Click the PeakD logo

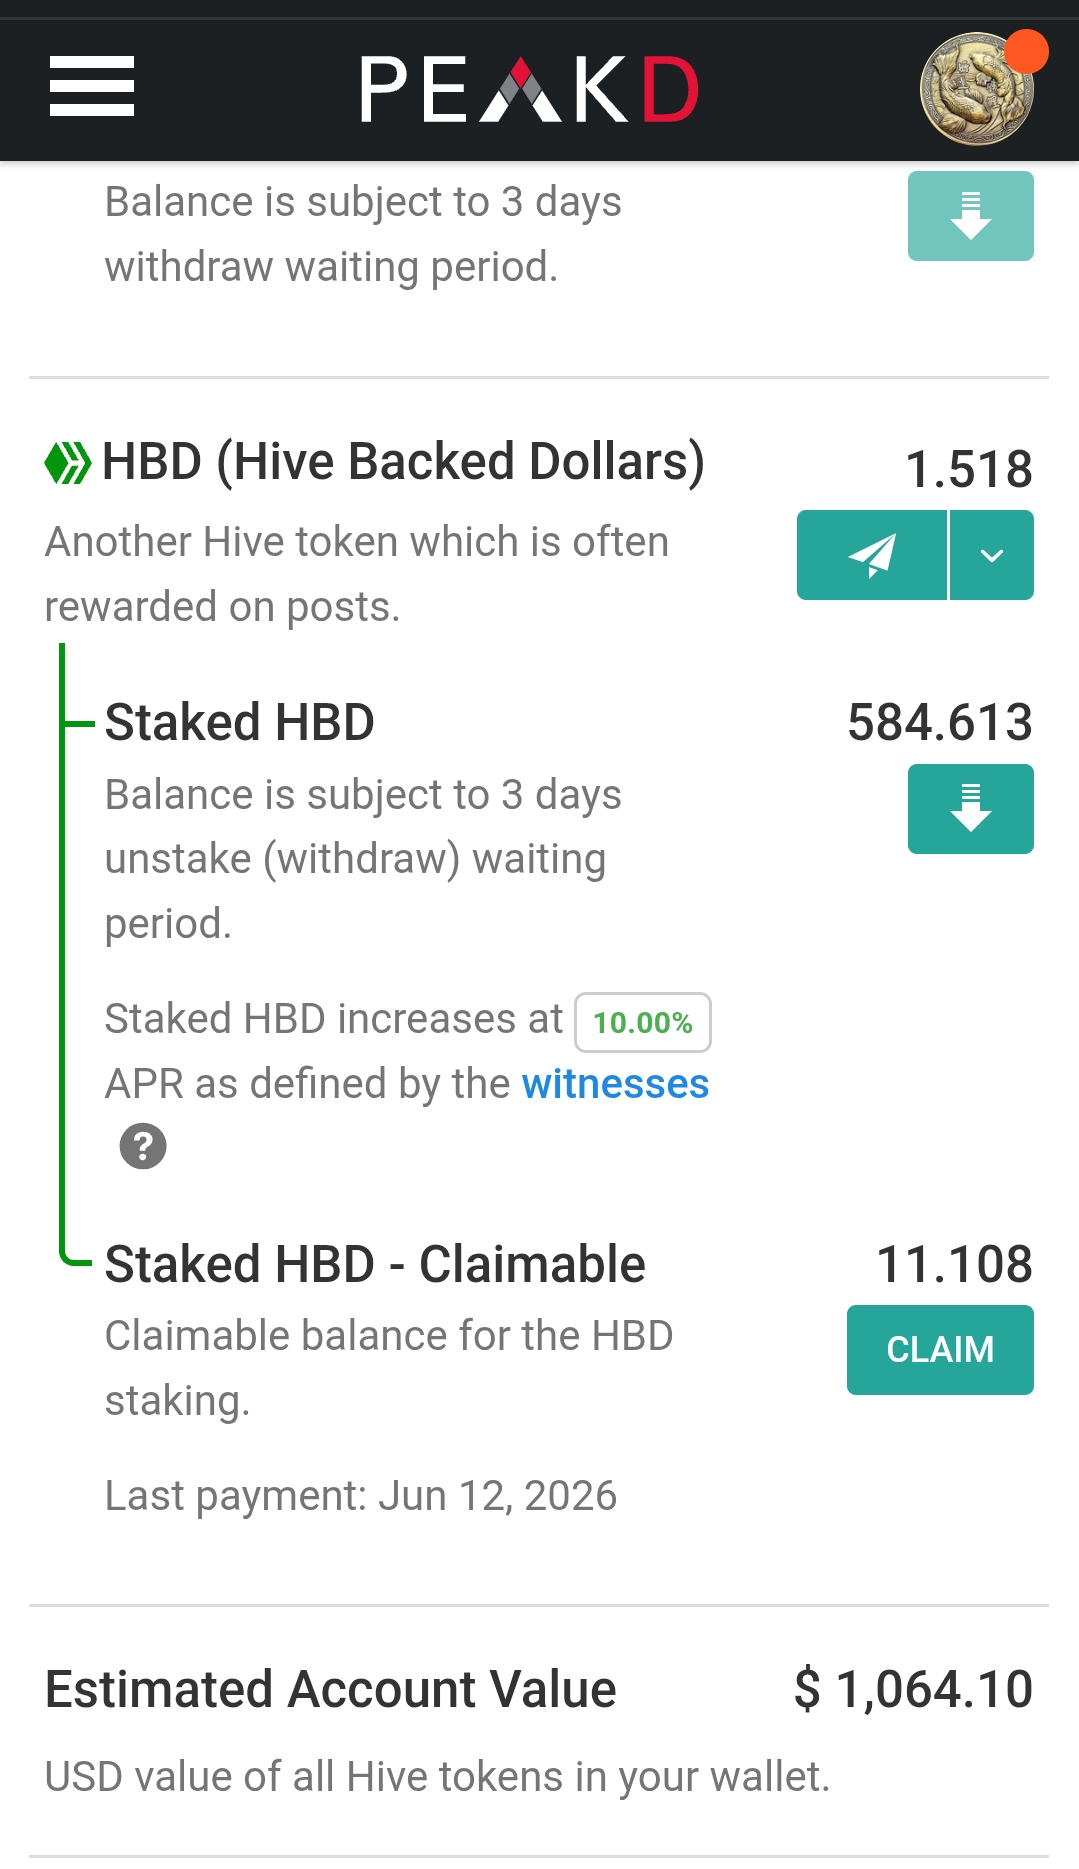pyautogui.click(x=529, y=89)
